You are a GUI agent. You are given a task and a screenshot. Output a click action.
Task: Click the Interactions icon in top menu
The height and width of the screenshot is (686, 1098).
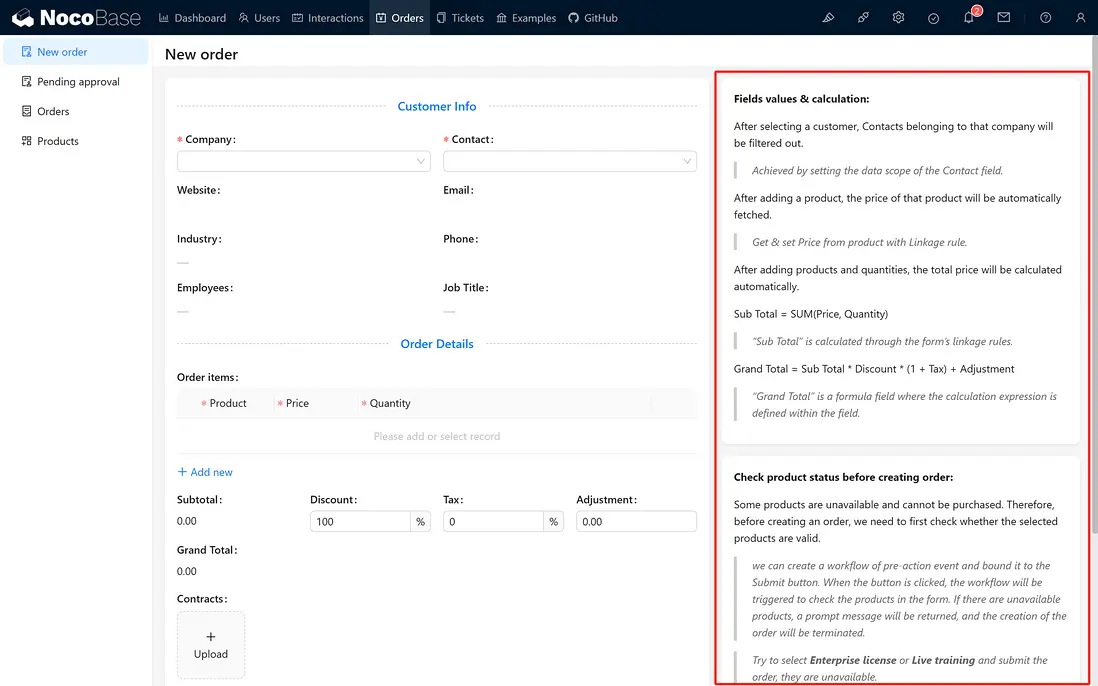(298, 18)
